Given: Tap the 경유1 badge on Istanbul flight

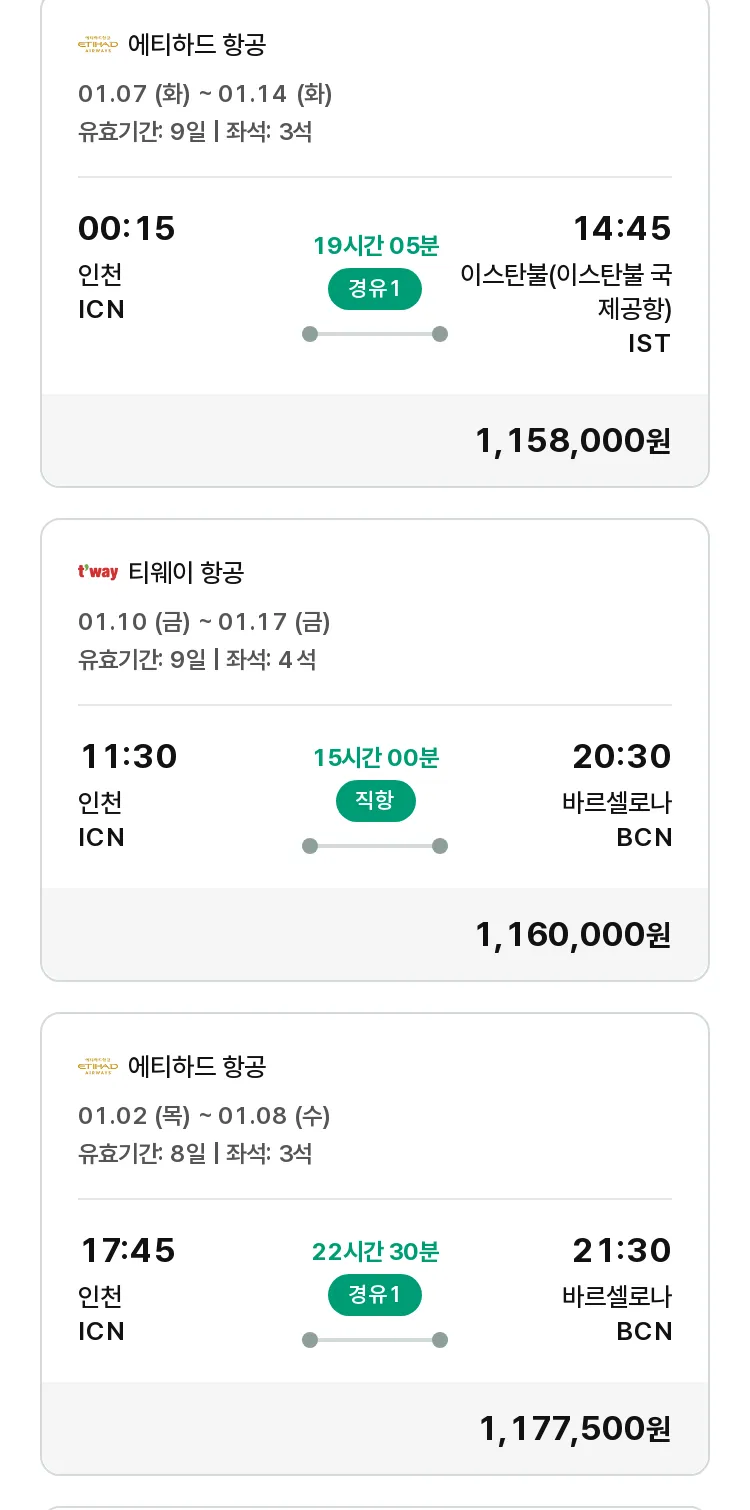Looking at the screenshot, I should [375, 289].
